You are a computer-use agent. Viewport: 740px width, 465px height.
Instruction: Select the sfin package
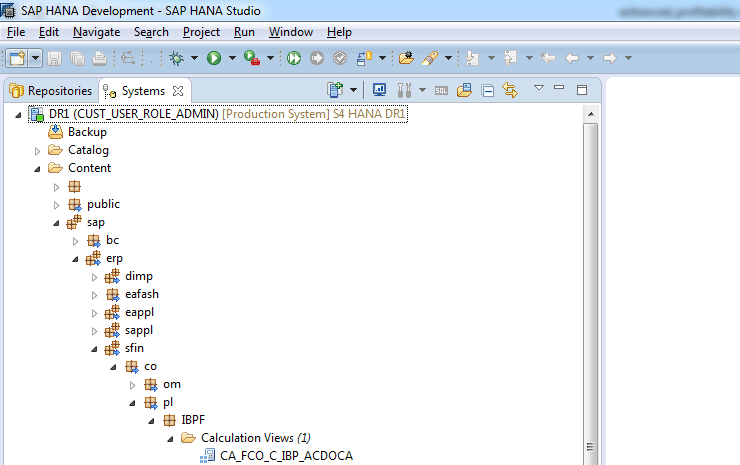134,348
